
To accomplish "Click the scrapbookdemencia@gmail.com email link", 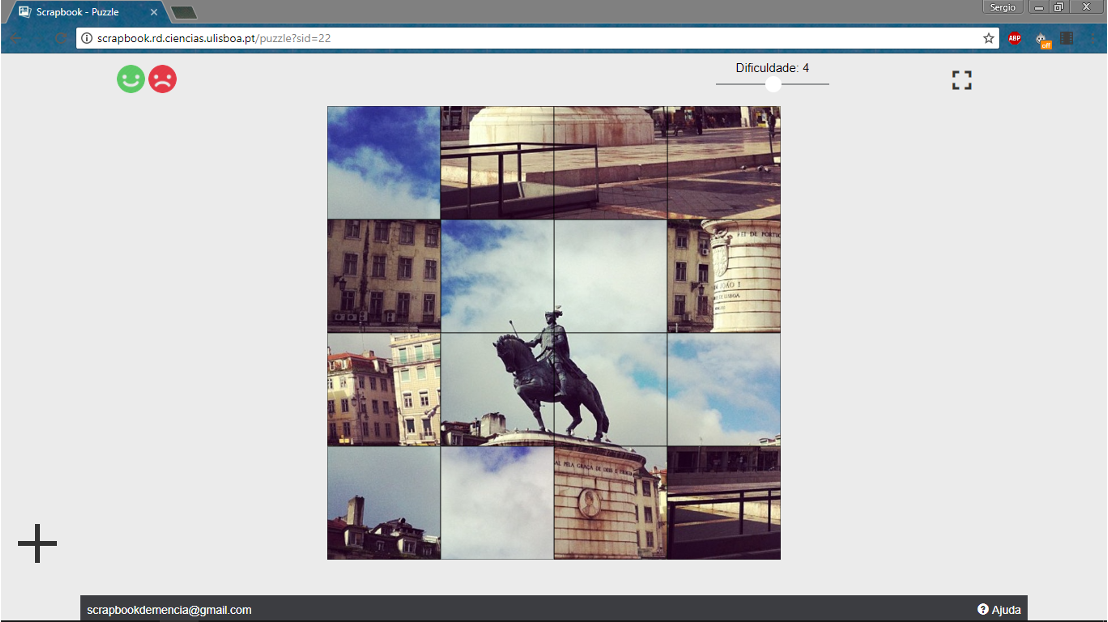I will pos(169,609).
